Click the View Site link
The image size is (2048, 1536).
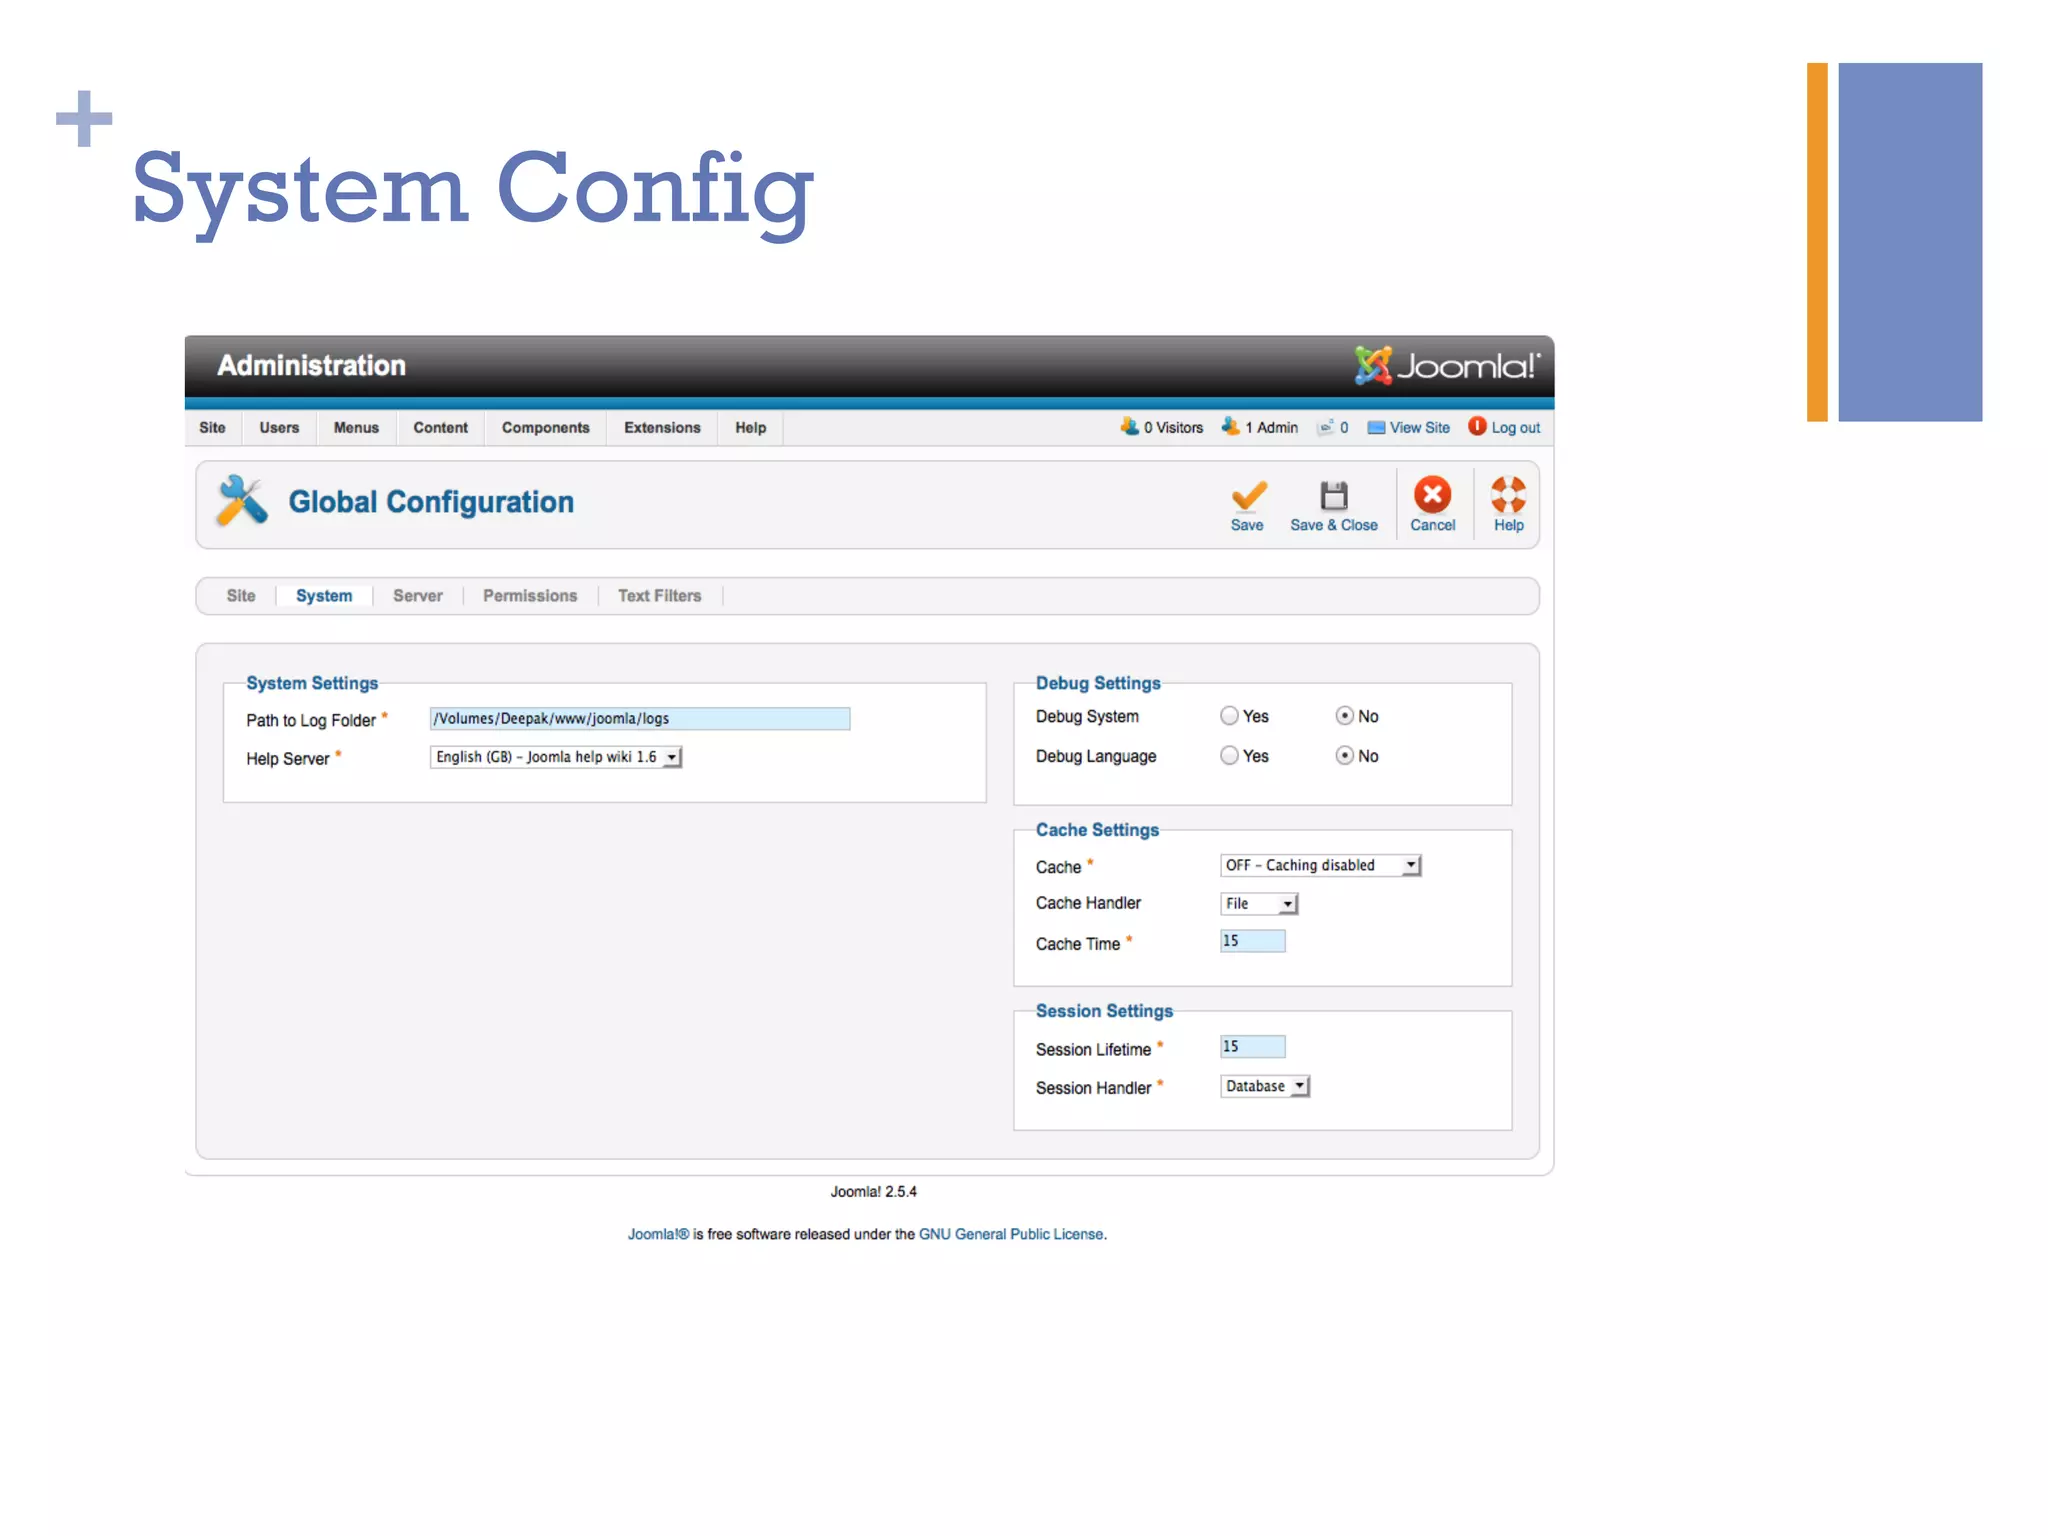click(1419, 427)
